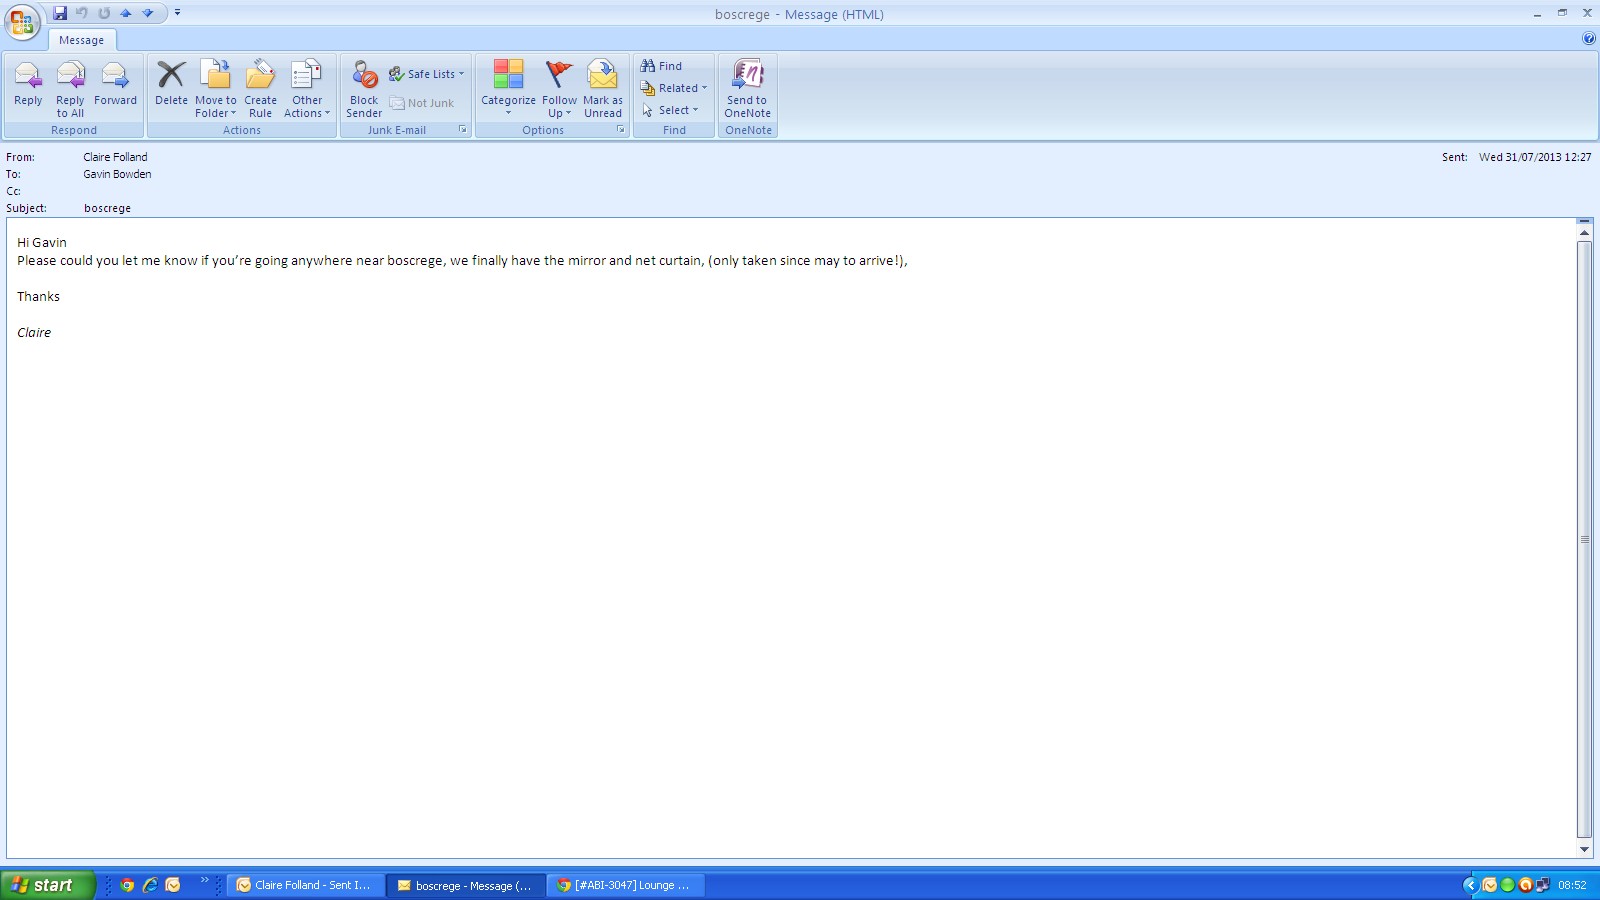This screenshot has width=1600, height=900.
Task: Open the Options group dialog launcher
Action: (x=621, y=130)
